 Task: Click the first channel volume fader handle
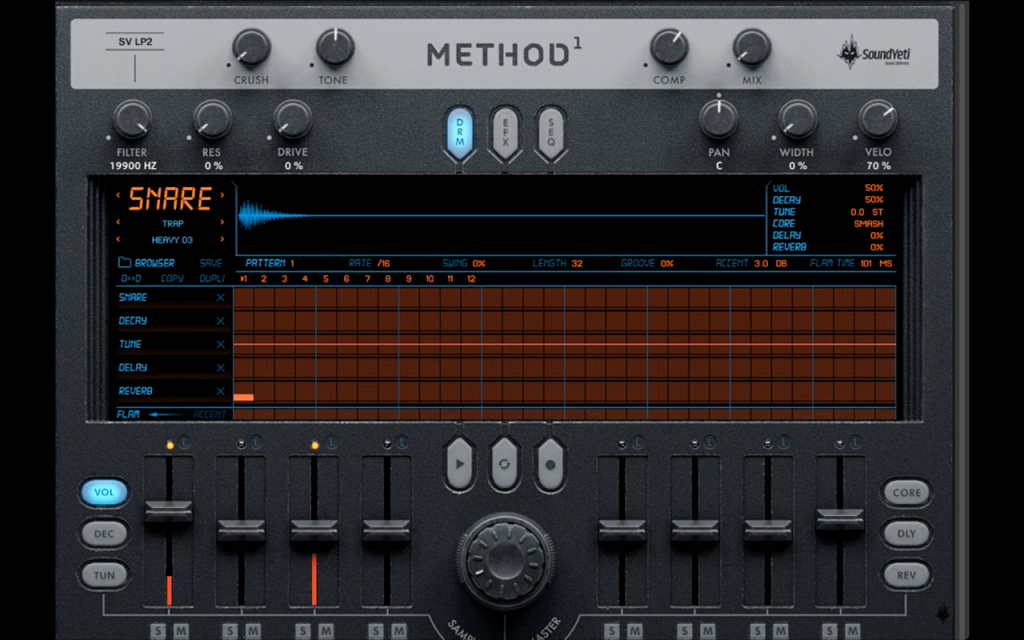168,511
